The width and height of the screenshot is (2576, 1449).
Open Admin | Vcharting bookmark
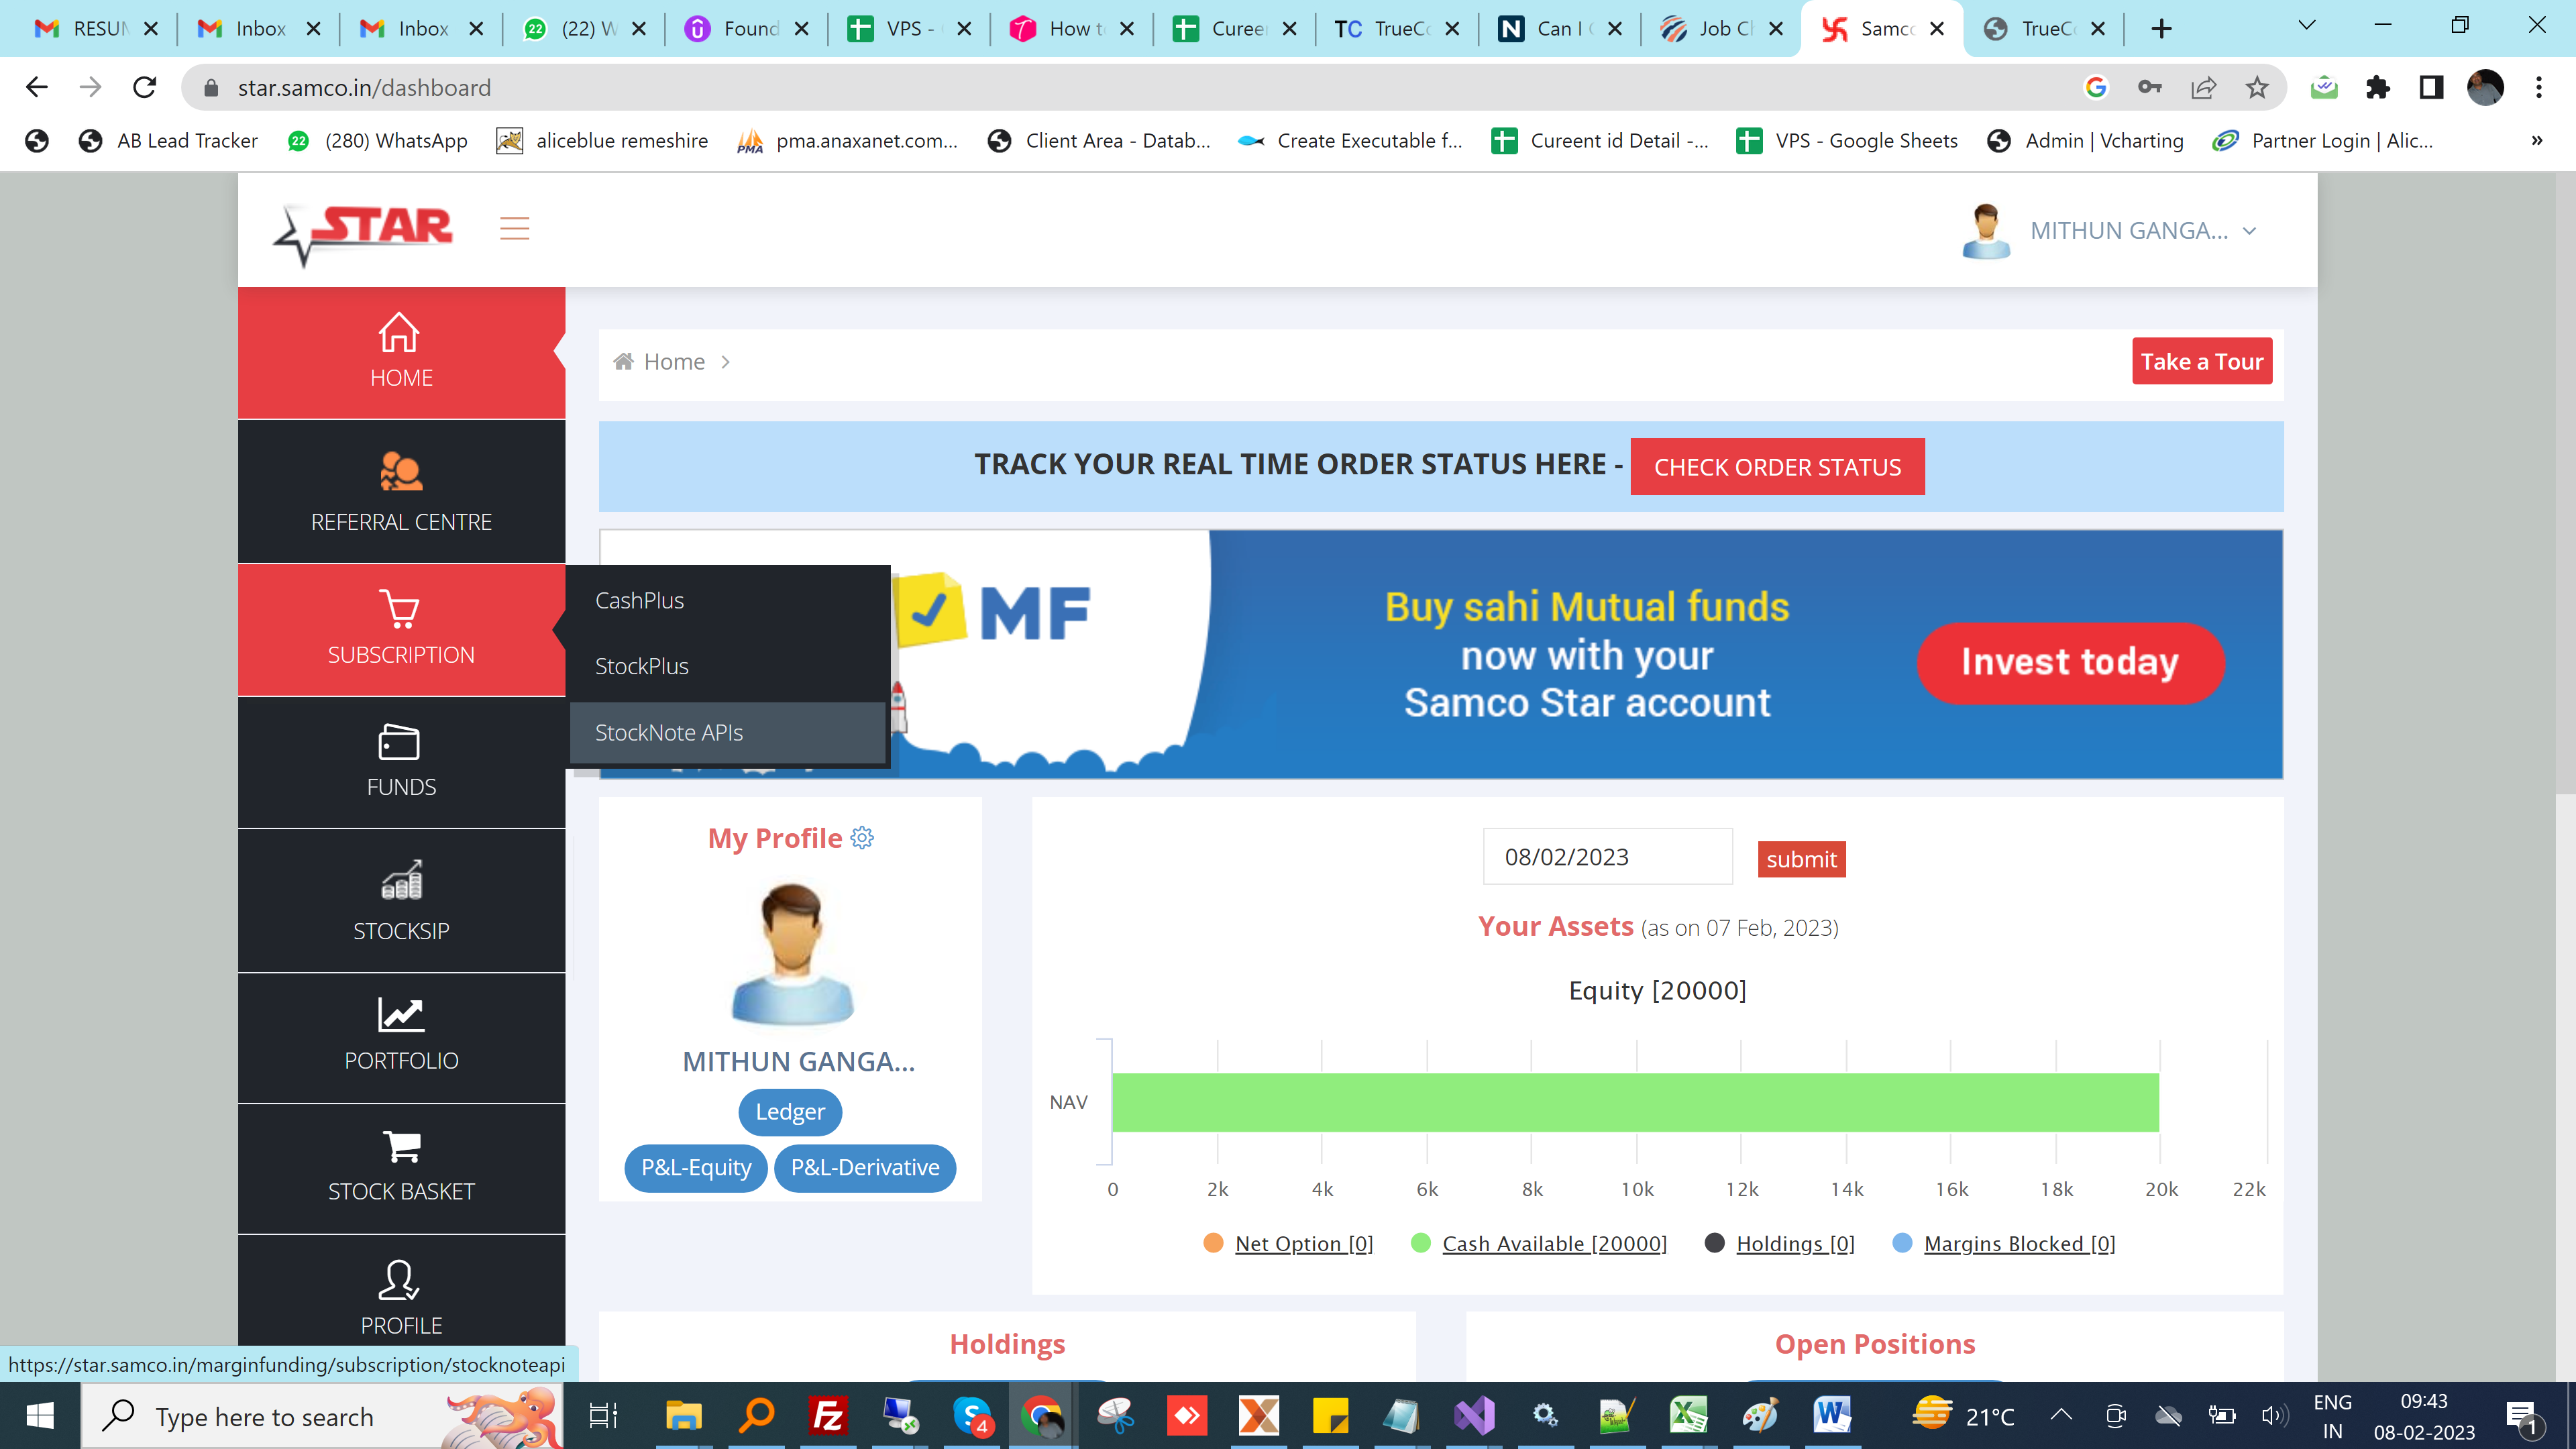tap(2085, 140)
